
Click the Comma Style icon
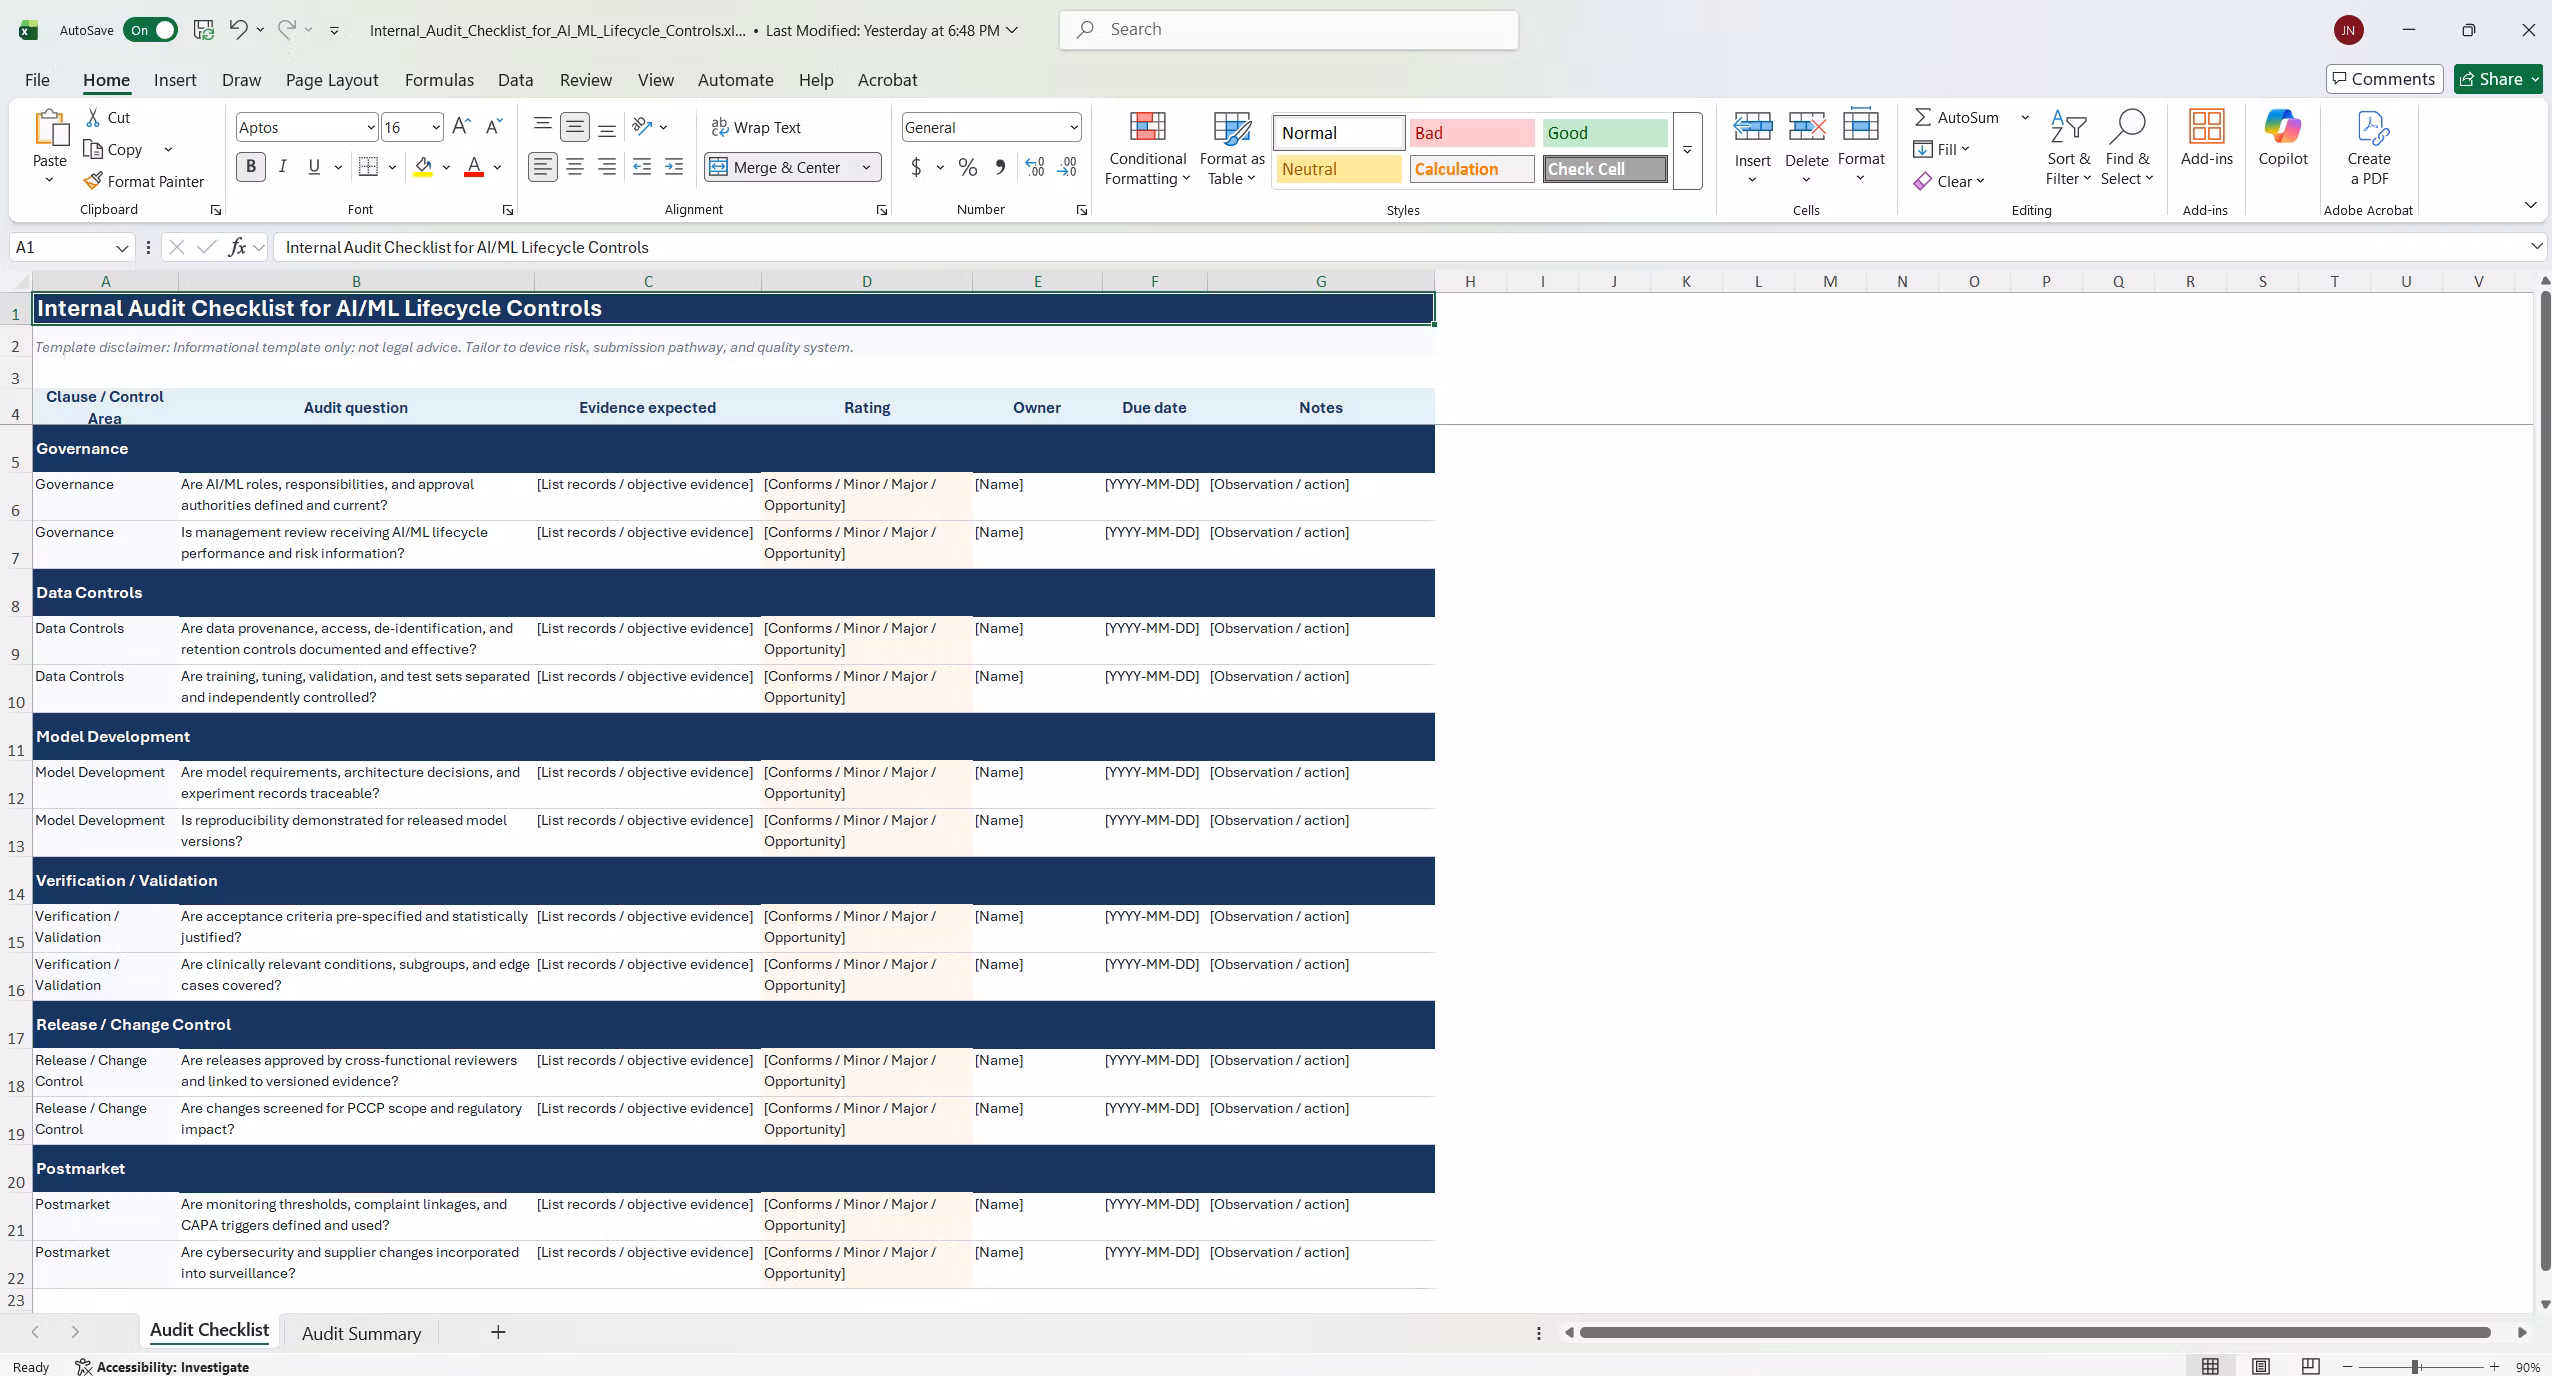(1000, 167)
